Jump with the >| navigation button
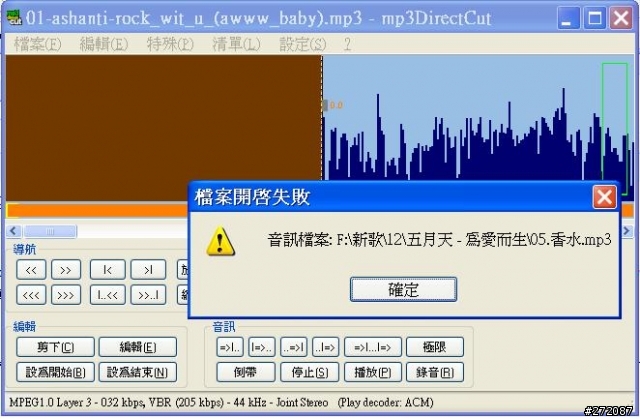Screen dimensions: 640x419 coord(149,270)
